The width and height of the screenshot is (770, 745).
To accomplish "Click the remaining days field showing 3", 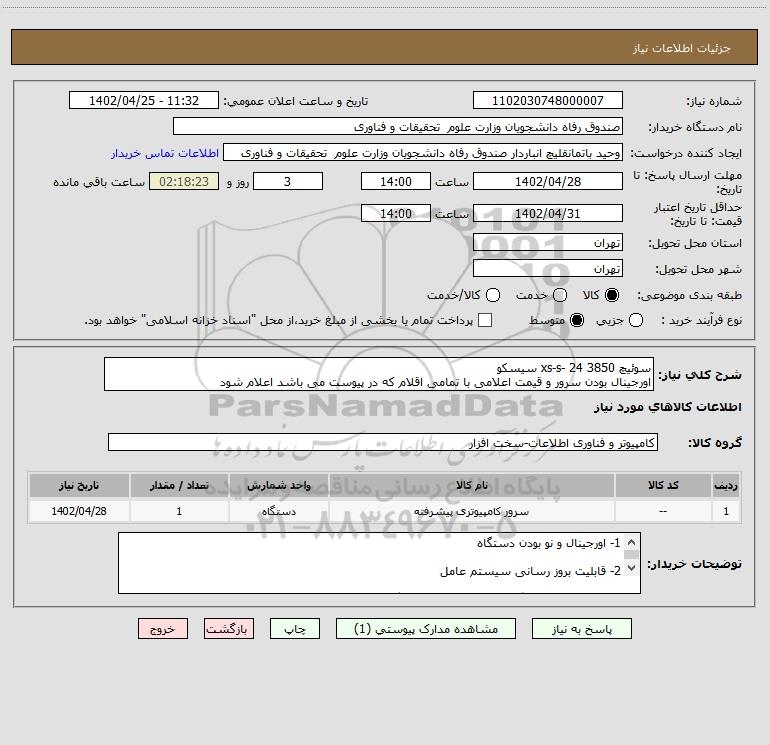I will point(288,181).
